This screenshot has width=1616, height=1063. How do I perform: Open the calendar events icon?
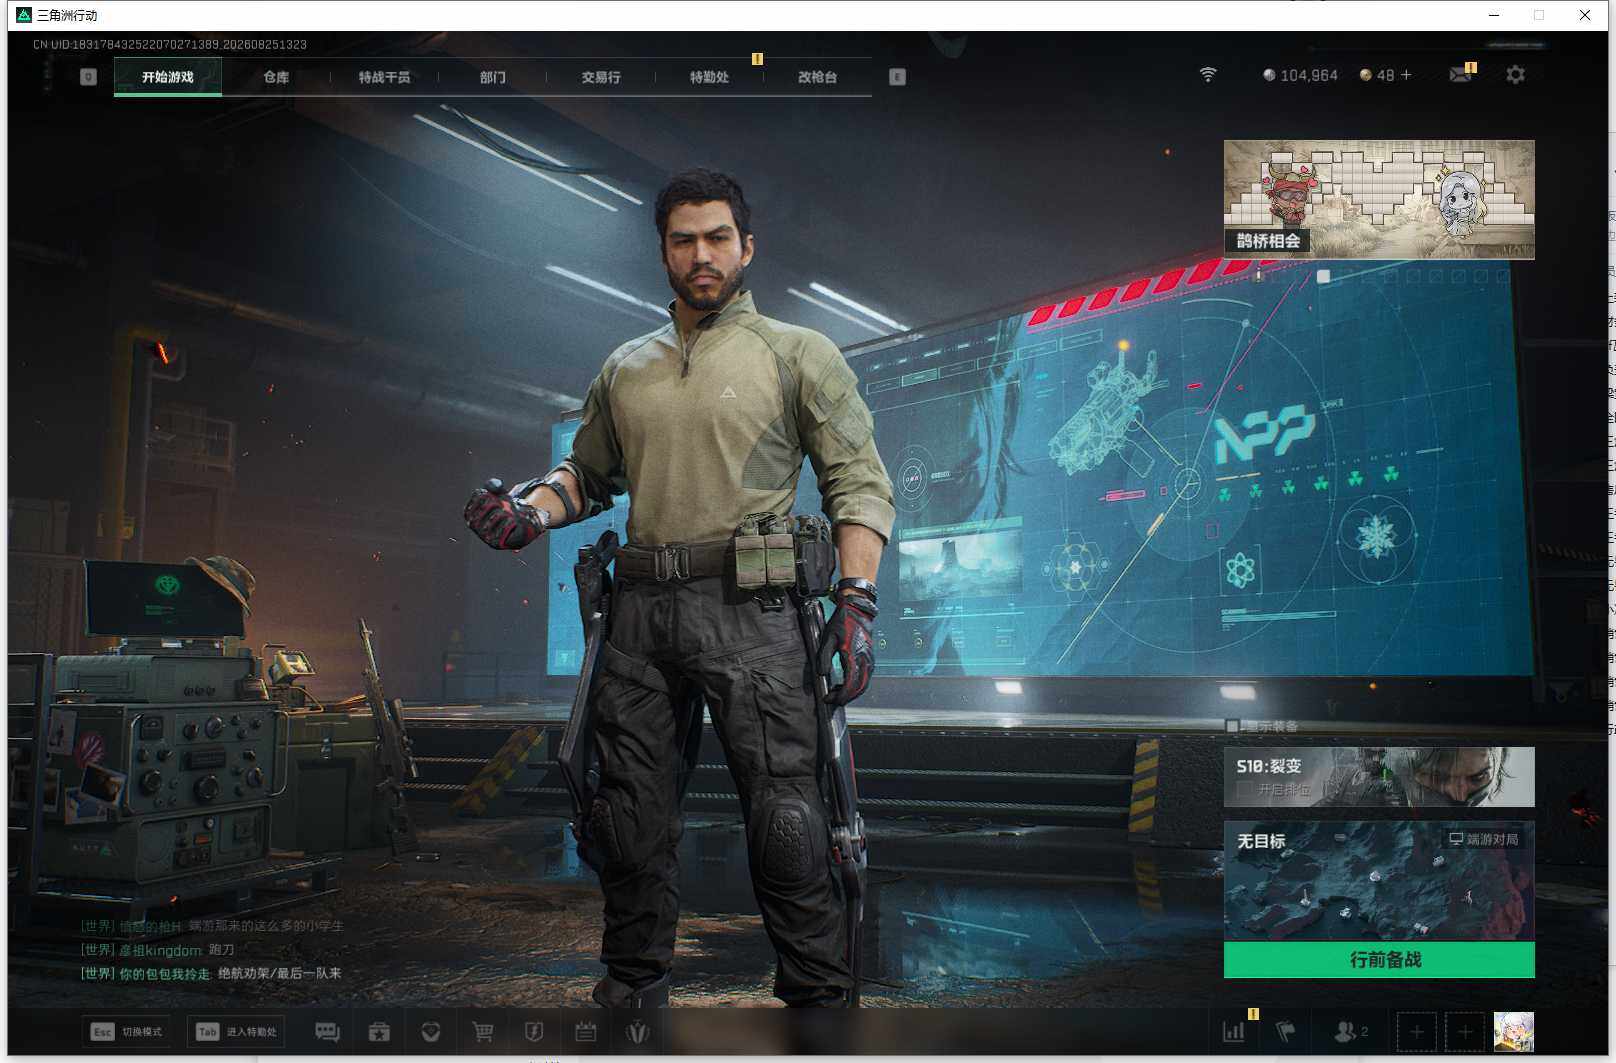coord(586,1031)
